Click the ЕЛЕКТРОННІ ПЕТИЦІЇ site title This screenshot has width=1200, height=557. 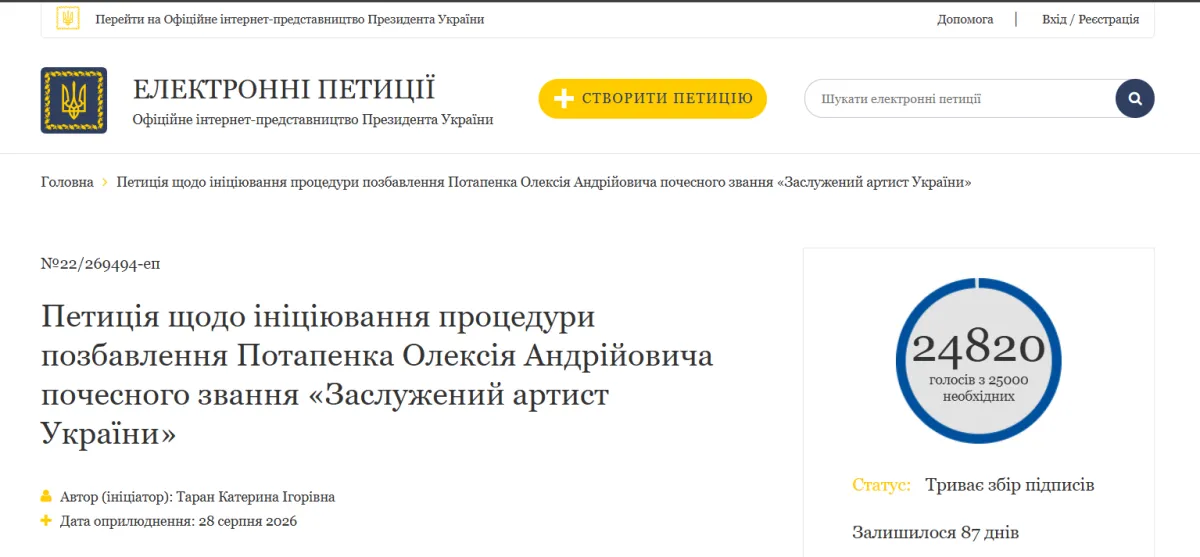284,89
